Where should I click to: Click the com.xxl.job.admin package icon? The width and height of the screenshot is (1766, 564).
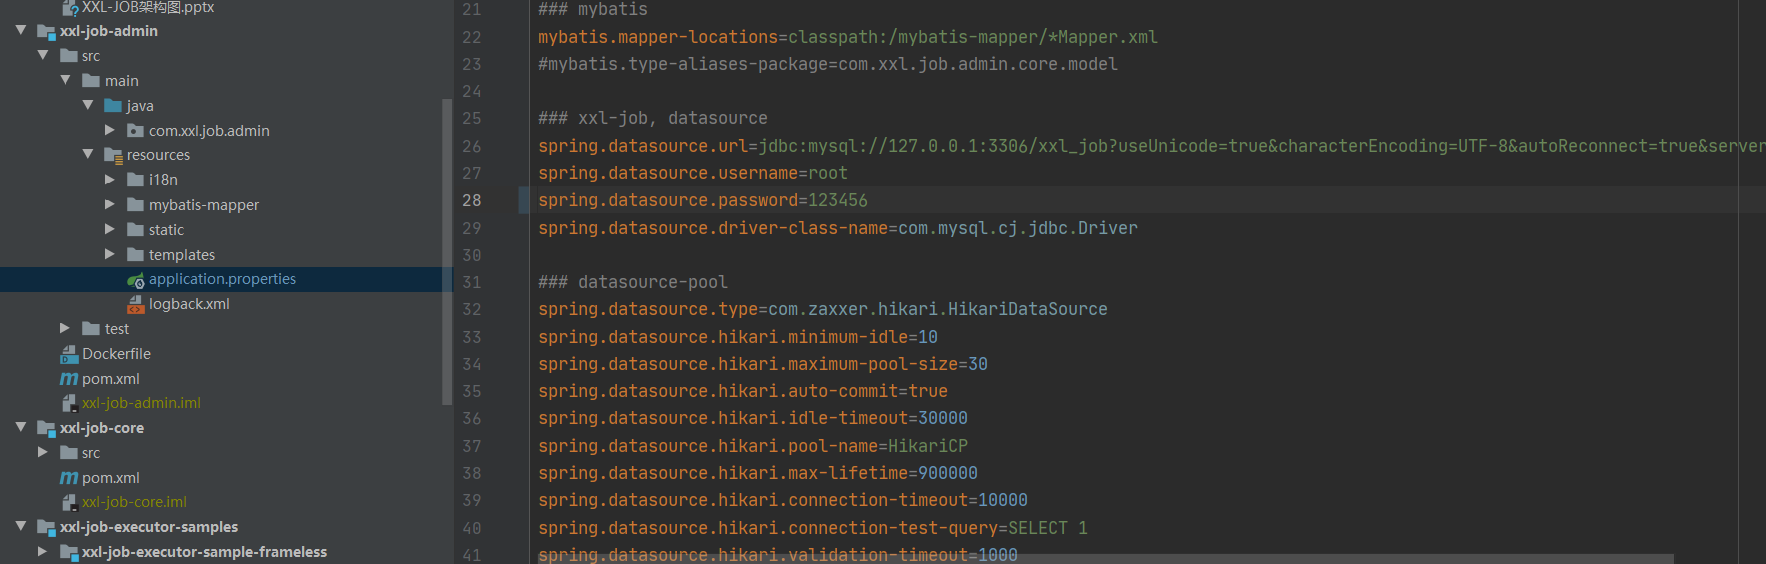(x=136, y=130)
